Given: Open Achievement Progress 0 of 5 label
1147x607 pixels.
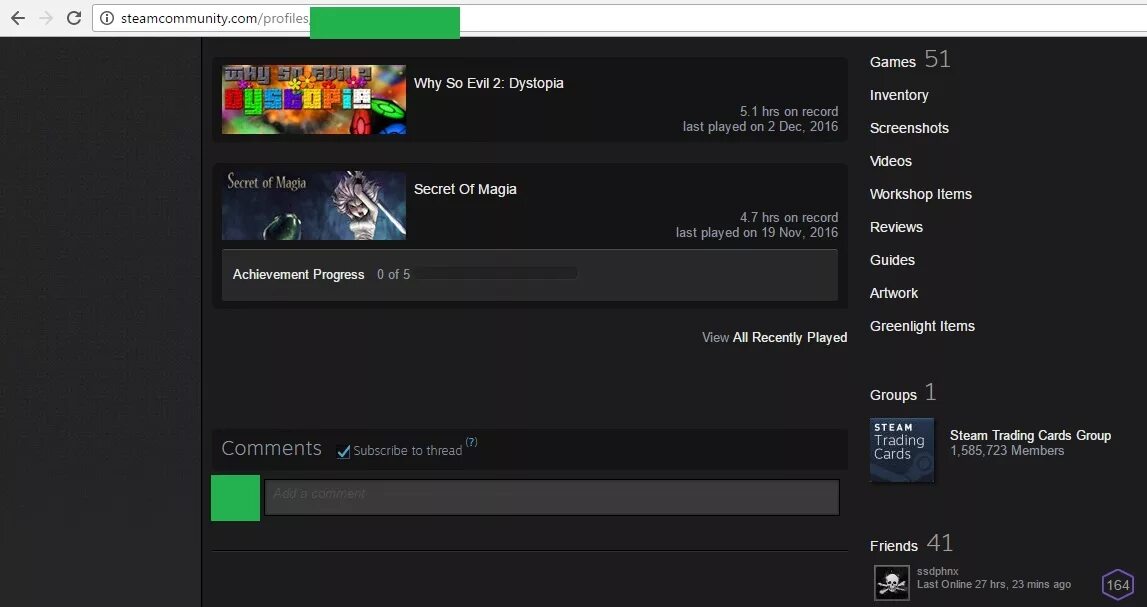Looking at the screenshot, I should click(321, 274).
